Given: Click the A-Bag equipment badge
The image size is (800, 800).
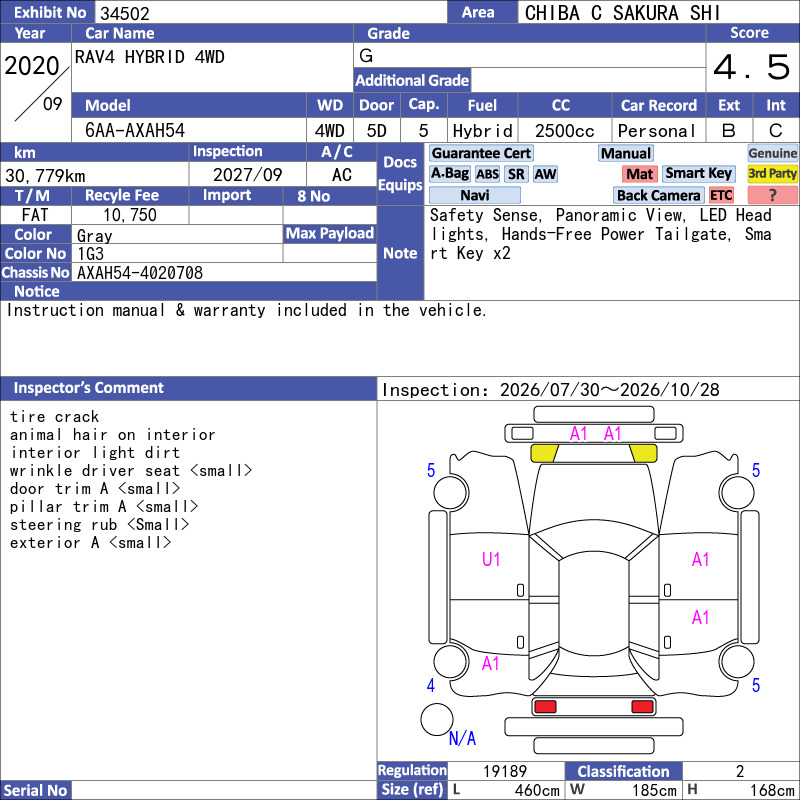Looking at the screenshot, I should pyautogui.click(x=449, y=174).
